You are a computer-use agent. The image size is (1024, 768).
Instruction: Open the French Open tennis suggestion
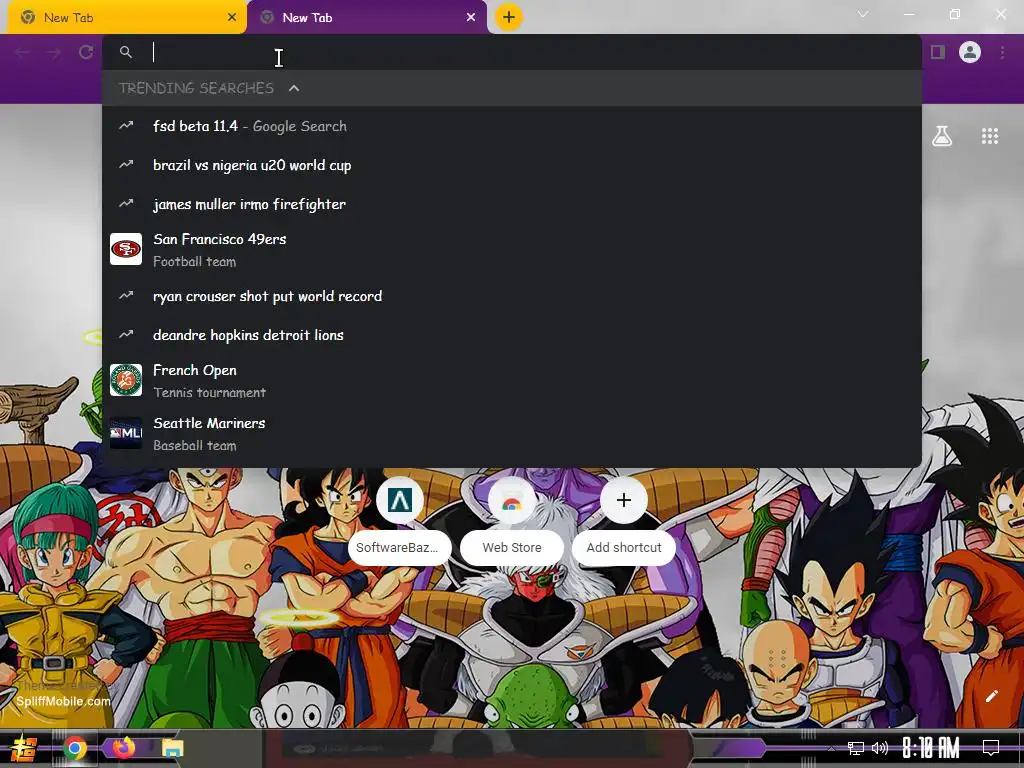(511, 380)
